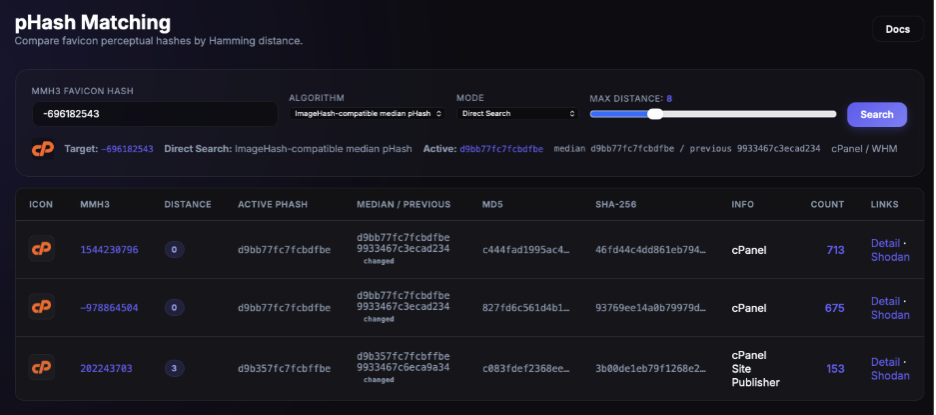Click the SHA-256 value 46fd44c4dd861eb794…
936x415 pixels.
(651, 250)
